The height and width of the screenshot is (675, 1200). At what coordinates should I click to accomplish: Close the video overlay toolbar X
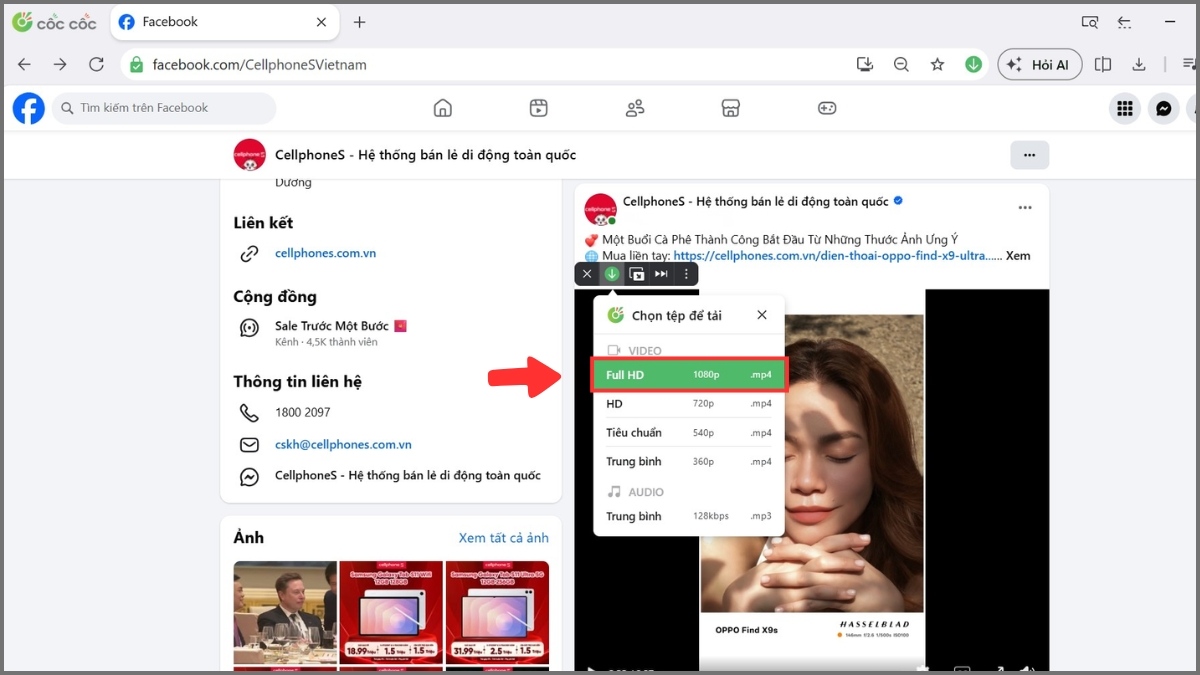point(587,274)
